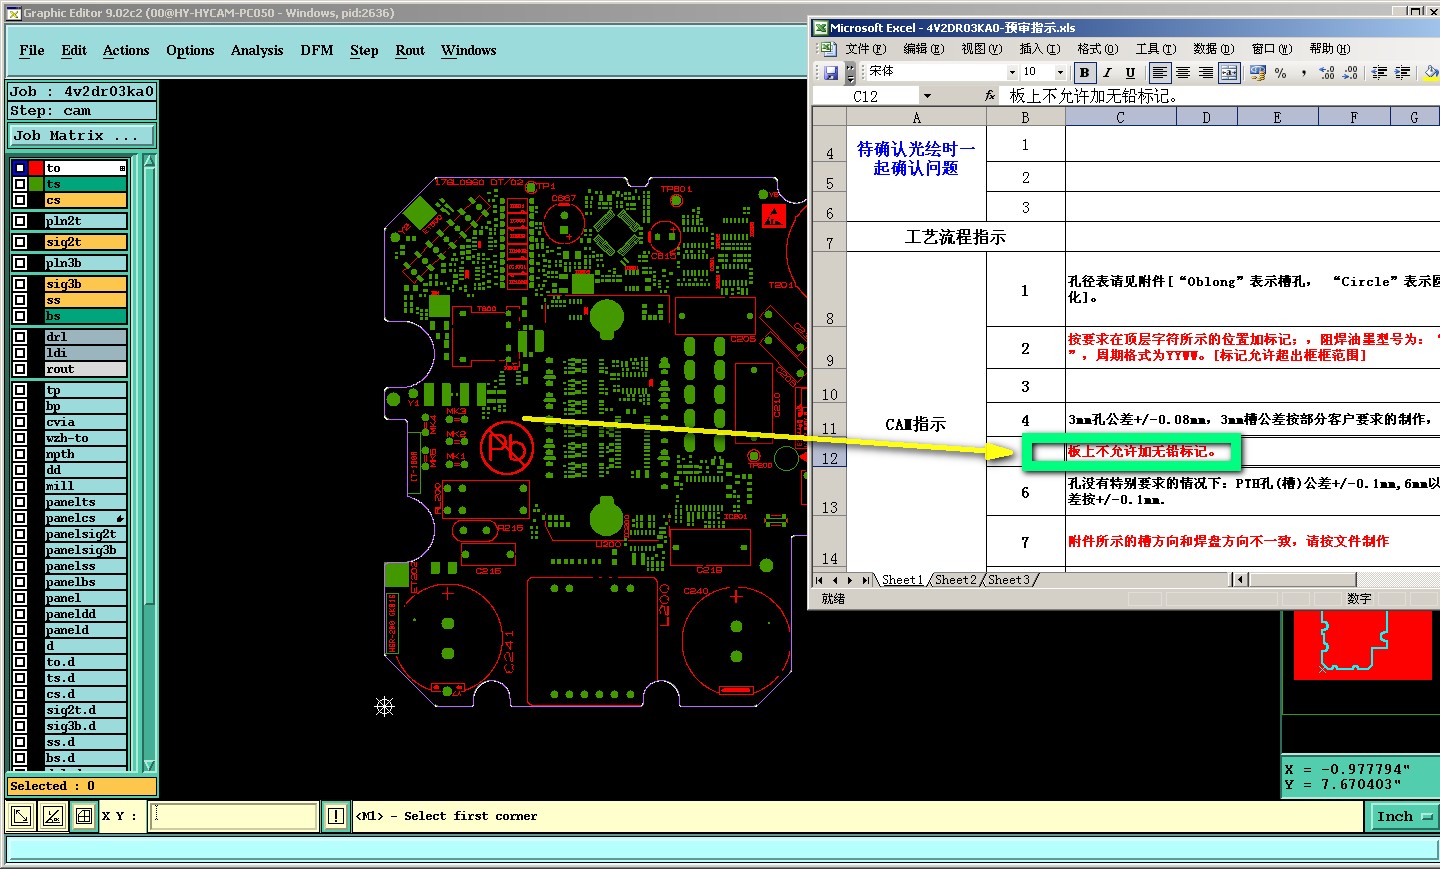The width and height of the screenshot is (1440, 869).
Task: Open the Inch units dropdown
Action: tap(1404, 816)
